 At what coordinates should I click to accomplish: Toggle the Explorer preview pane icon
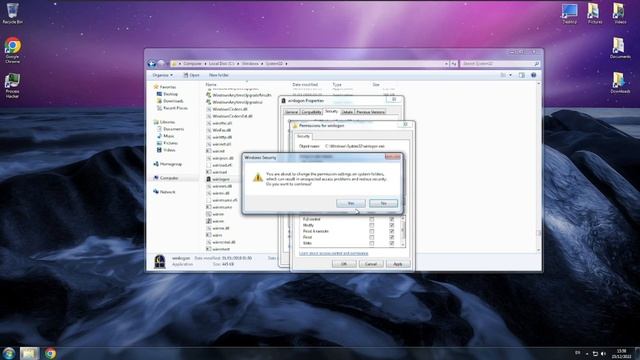point(522,75)
